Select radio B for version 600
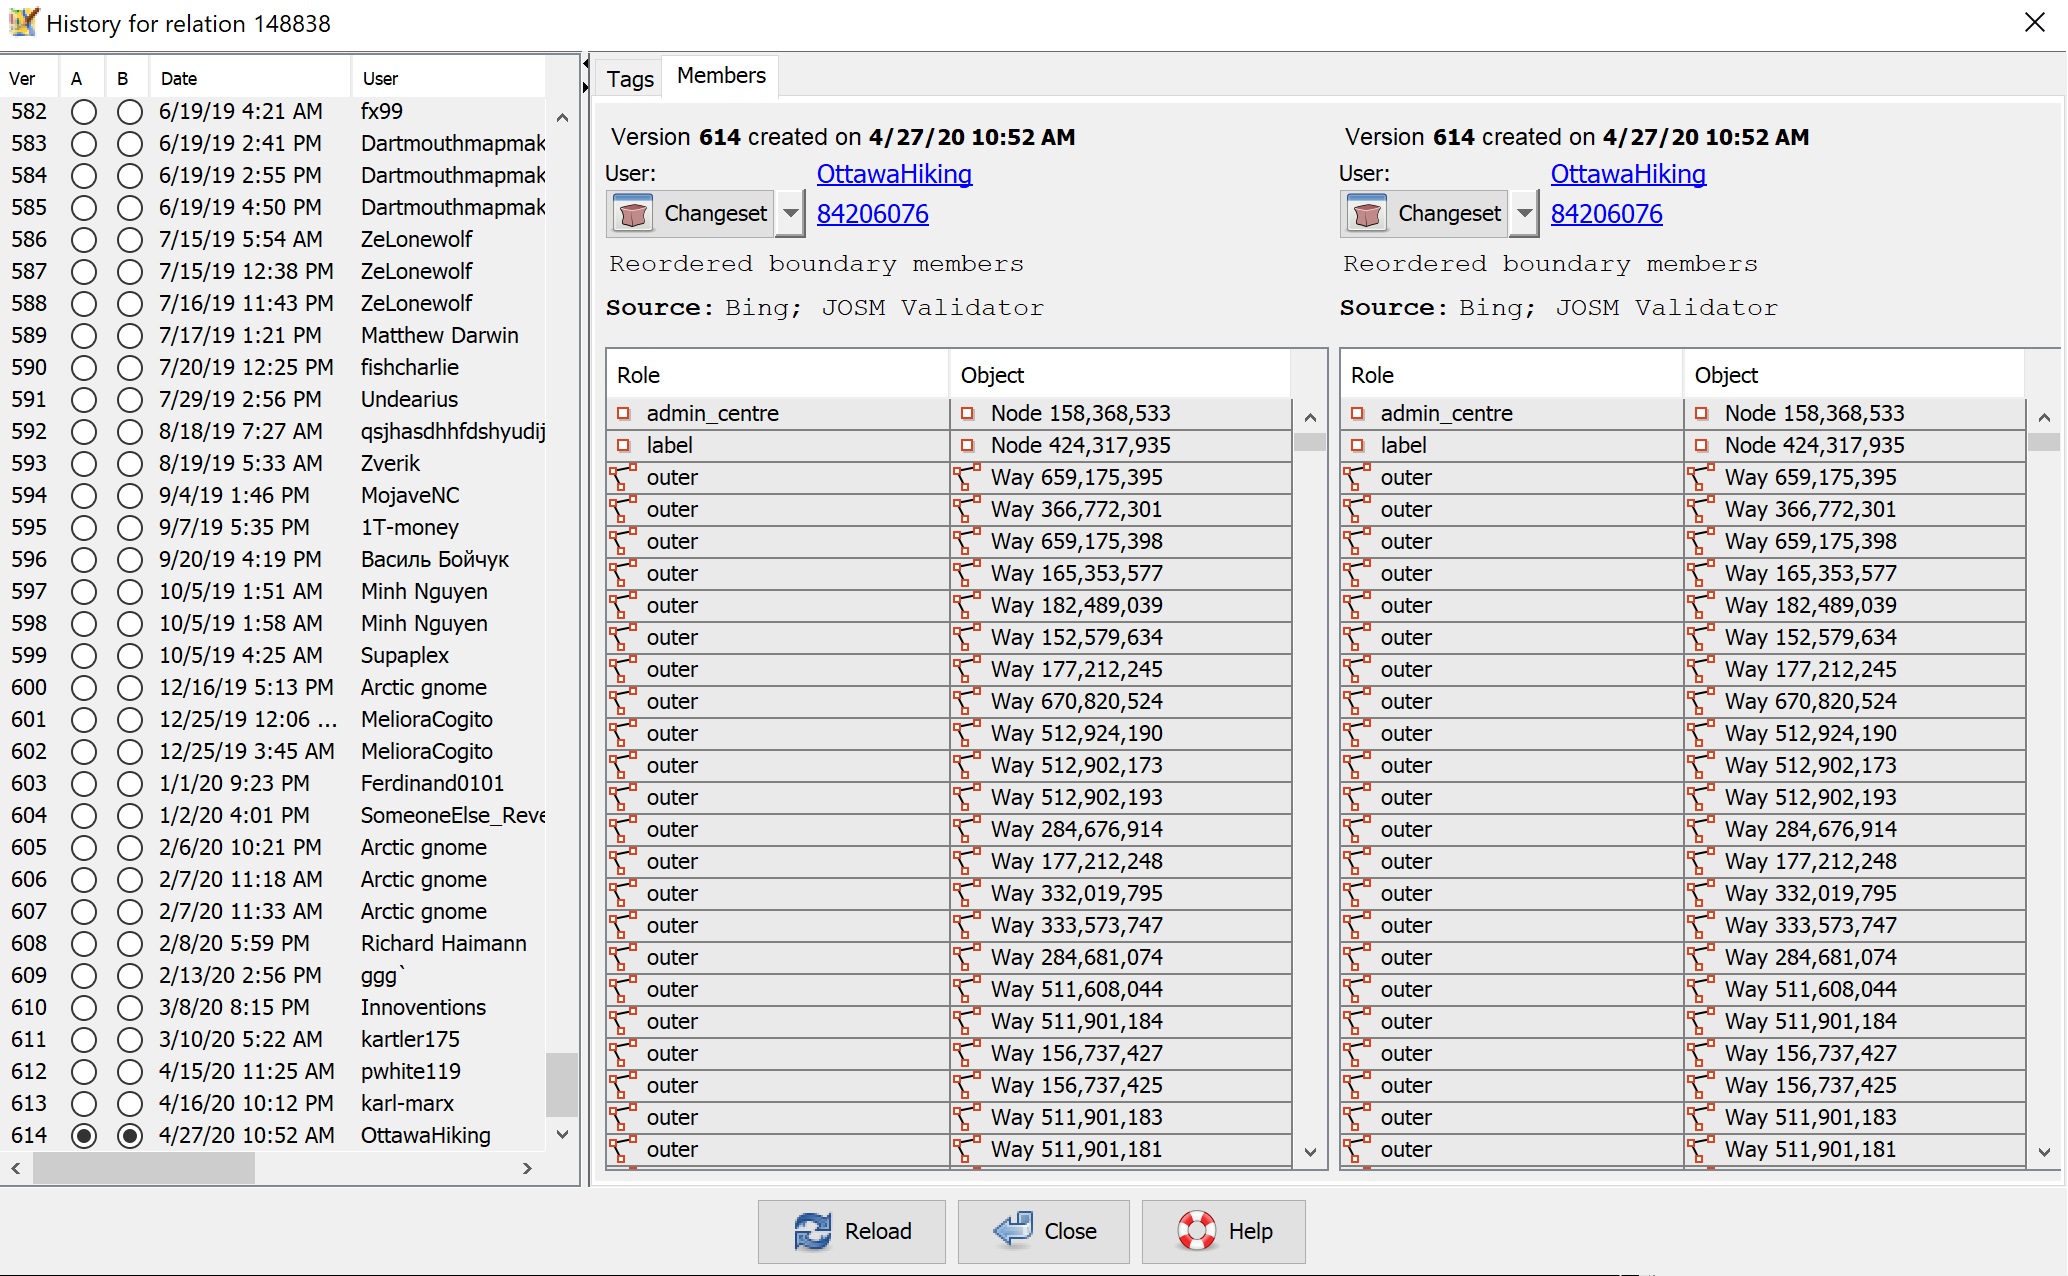The height and width of the screenshot is (1276, 2068). point(129,688)
